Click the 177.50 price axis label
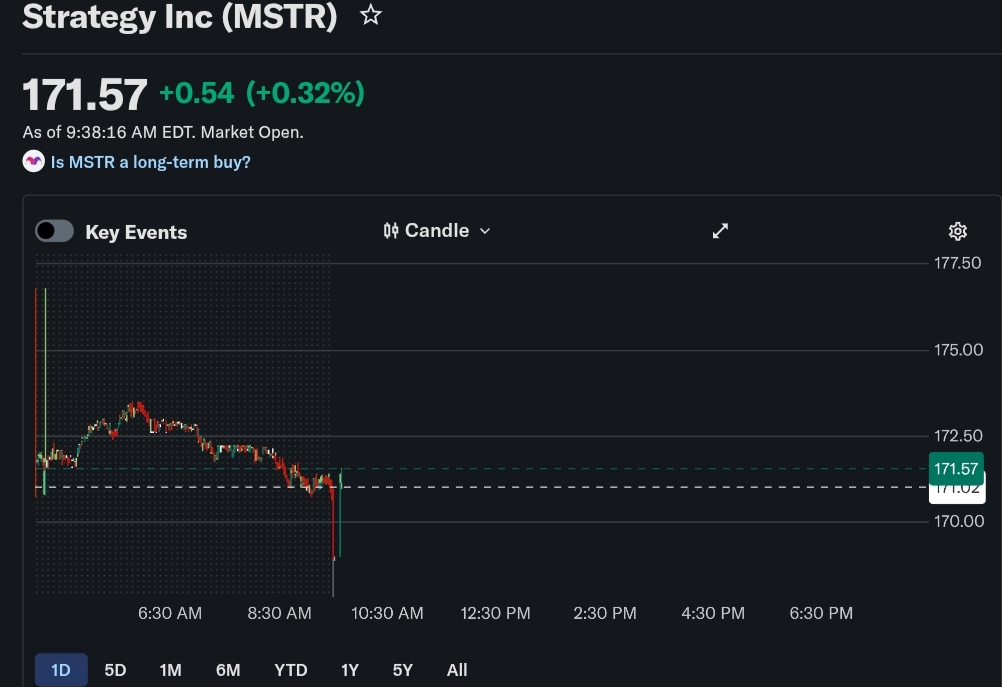Image resolution: width=1002 pixels, height=687 pixels. [x=957, y=263]
